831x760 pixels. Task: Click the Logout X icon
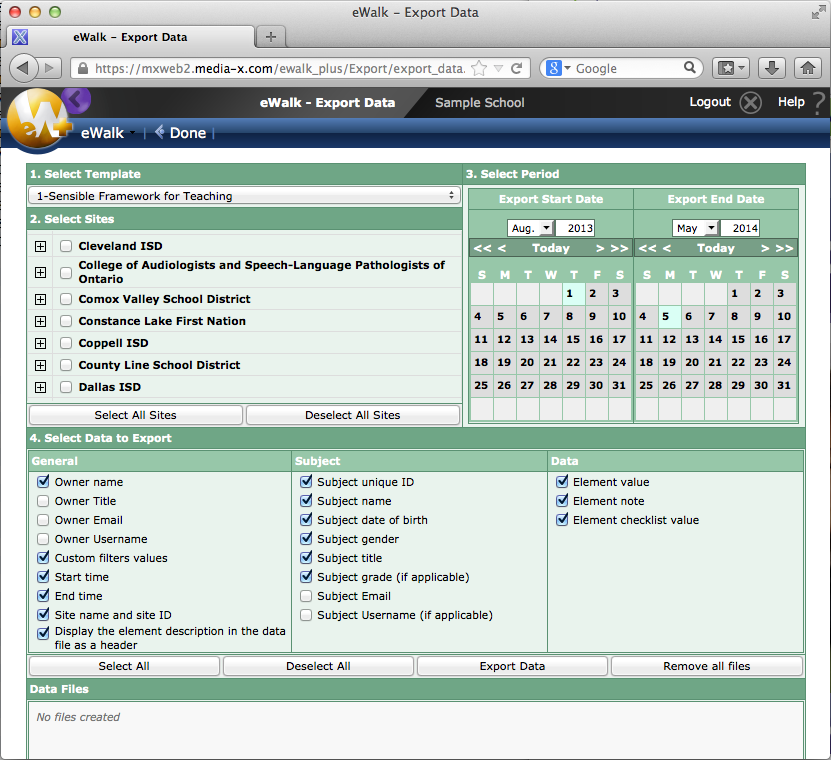coord(750,102)
